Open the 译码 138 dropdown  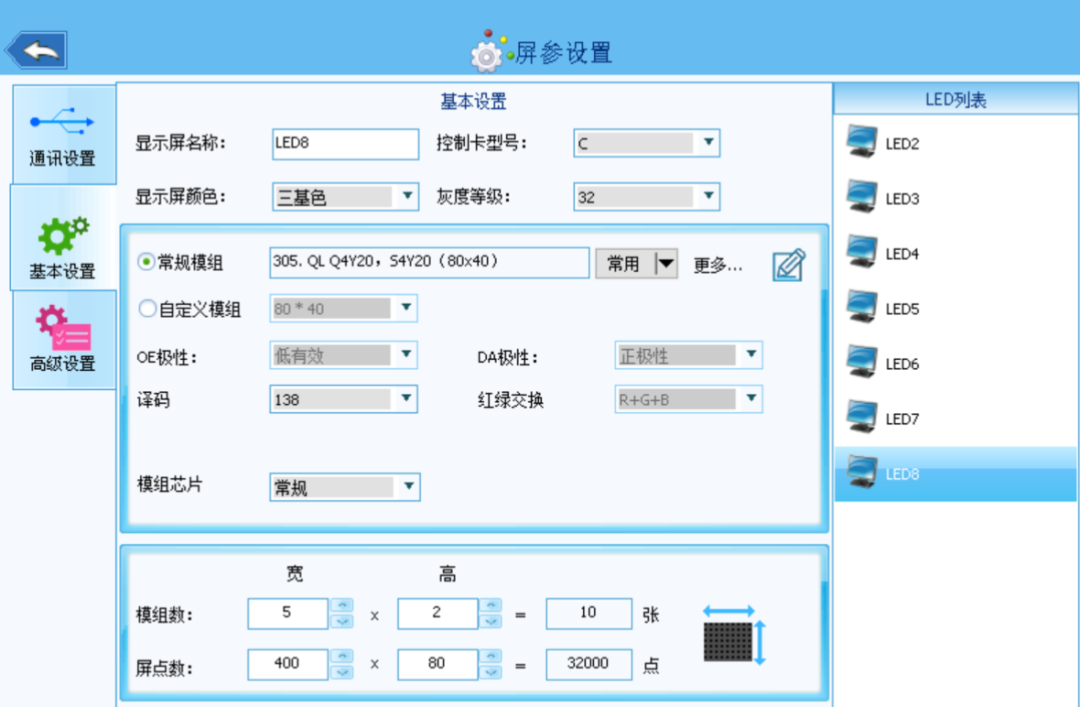click(406, 399)
